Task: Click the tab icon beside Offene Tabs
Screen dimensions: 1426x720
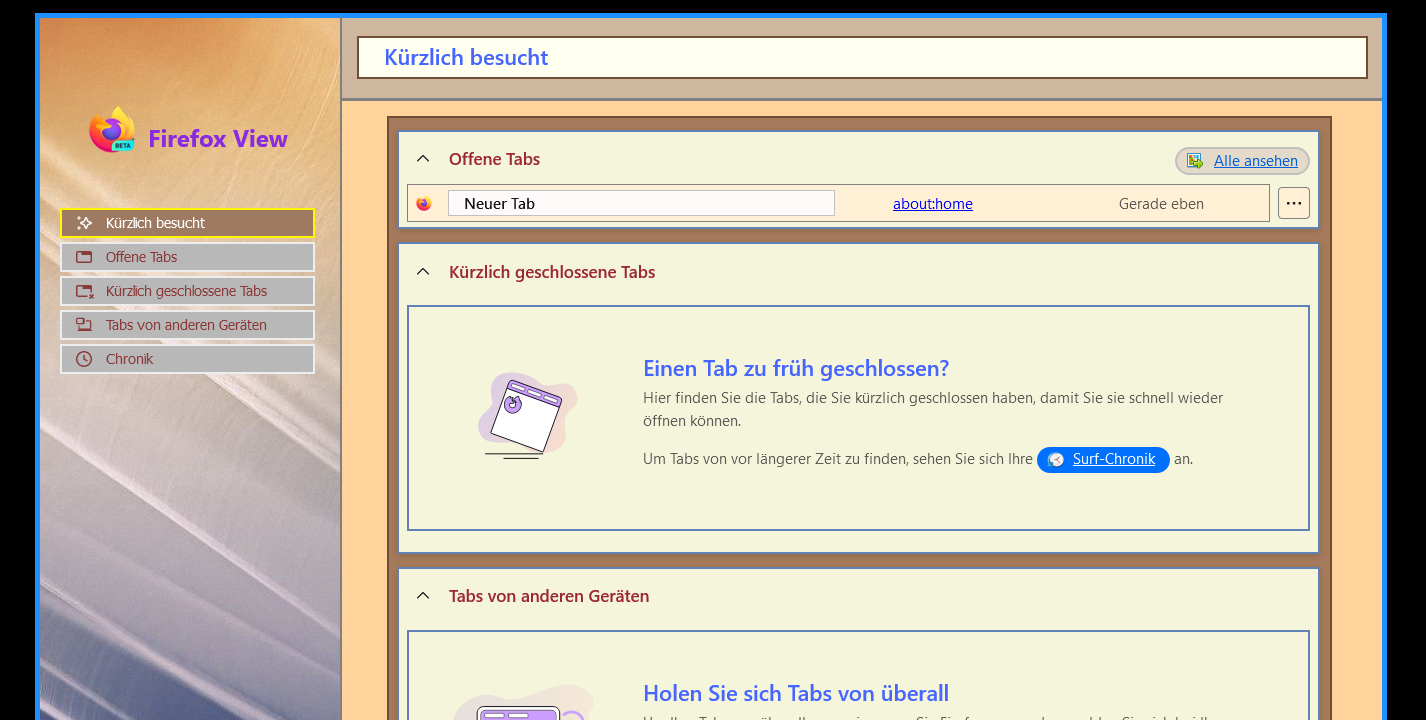Action: [85, 257]
